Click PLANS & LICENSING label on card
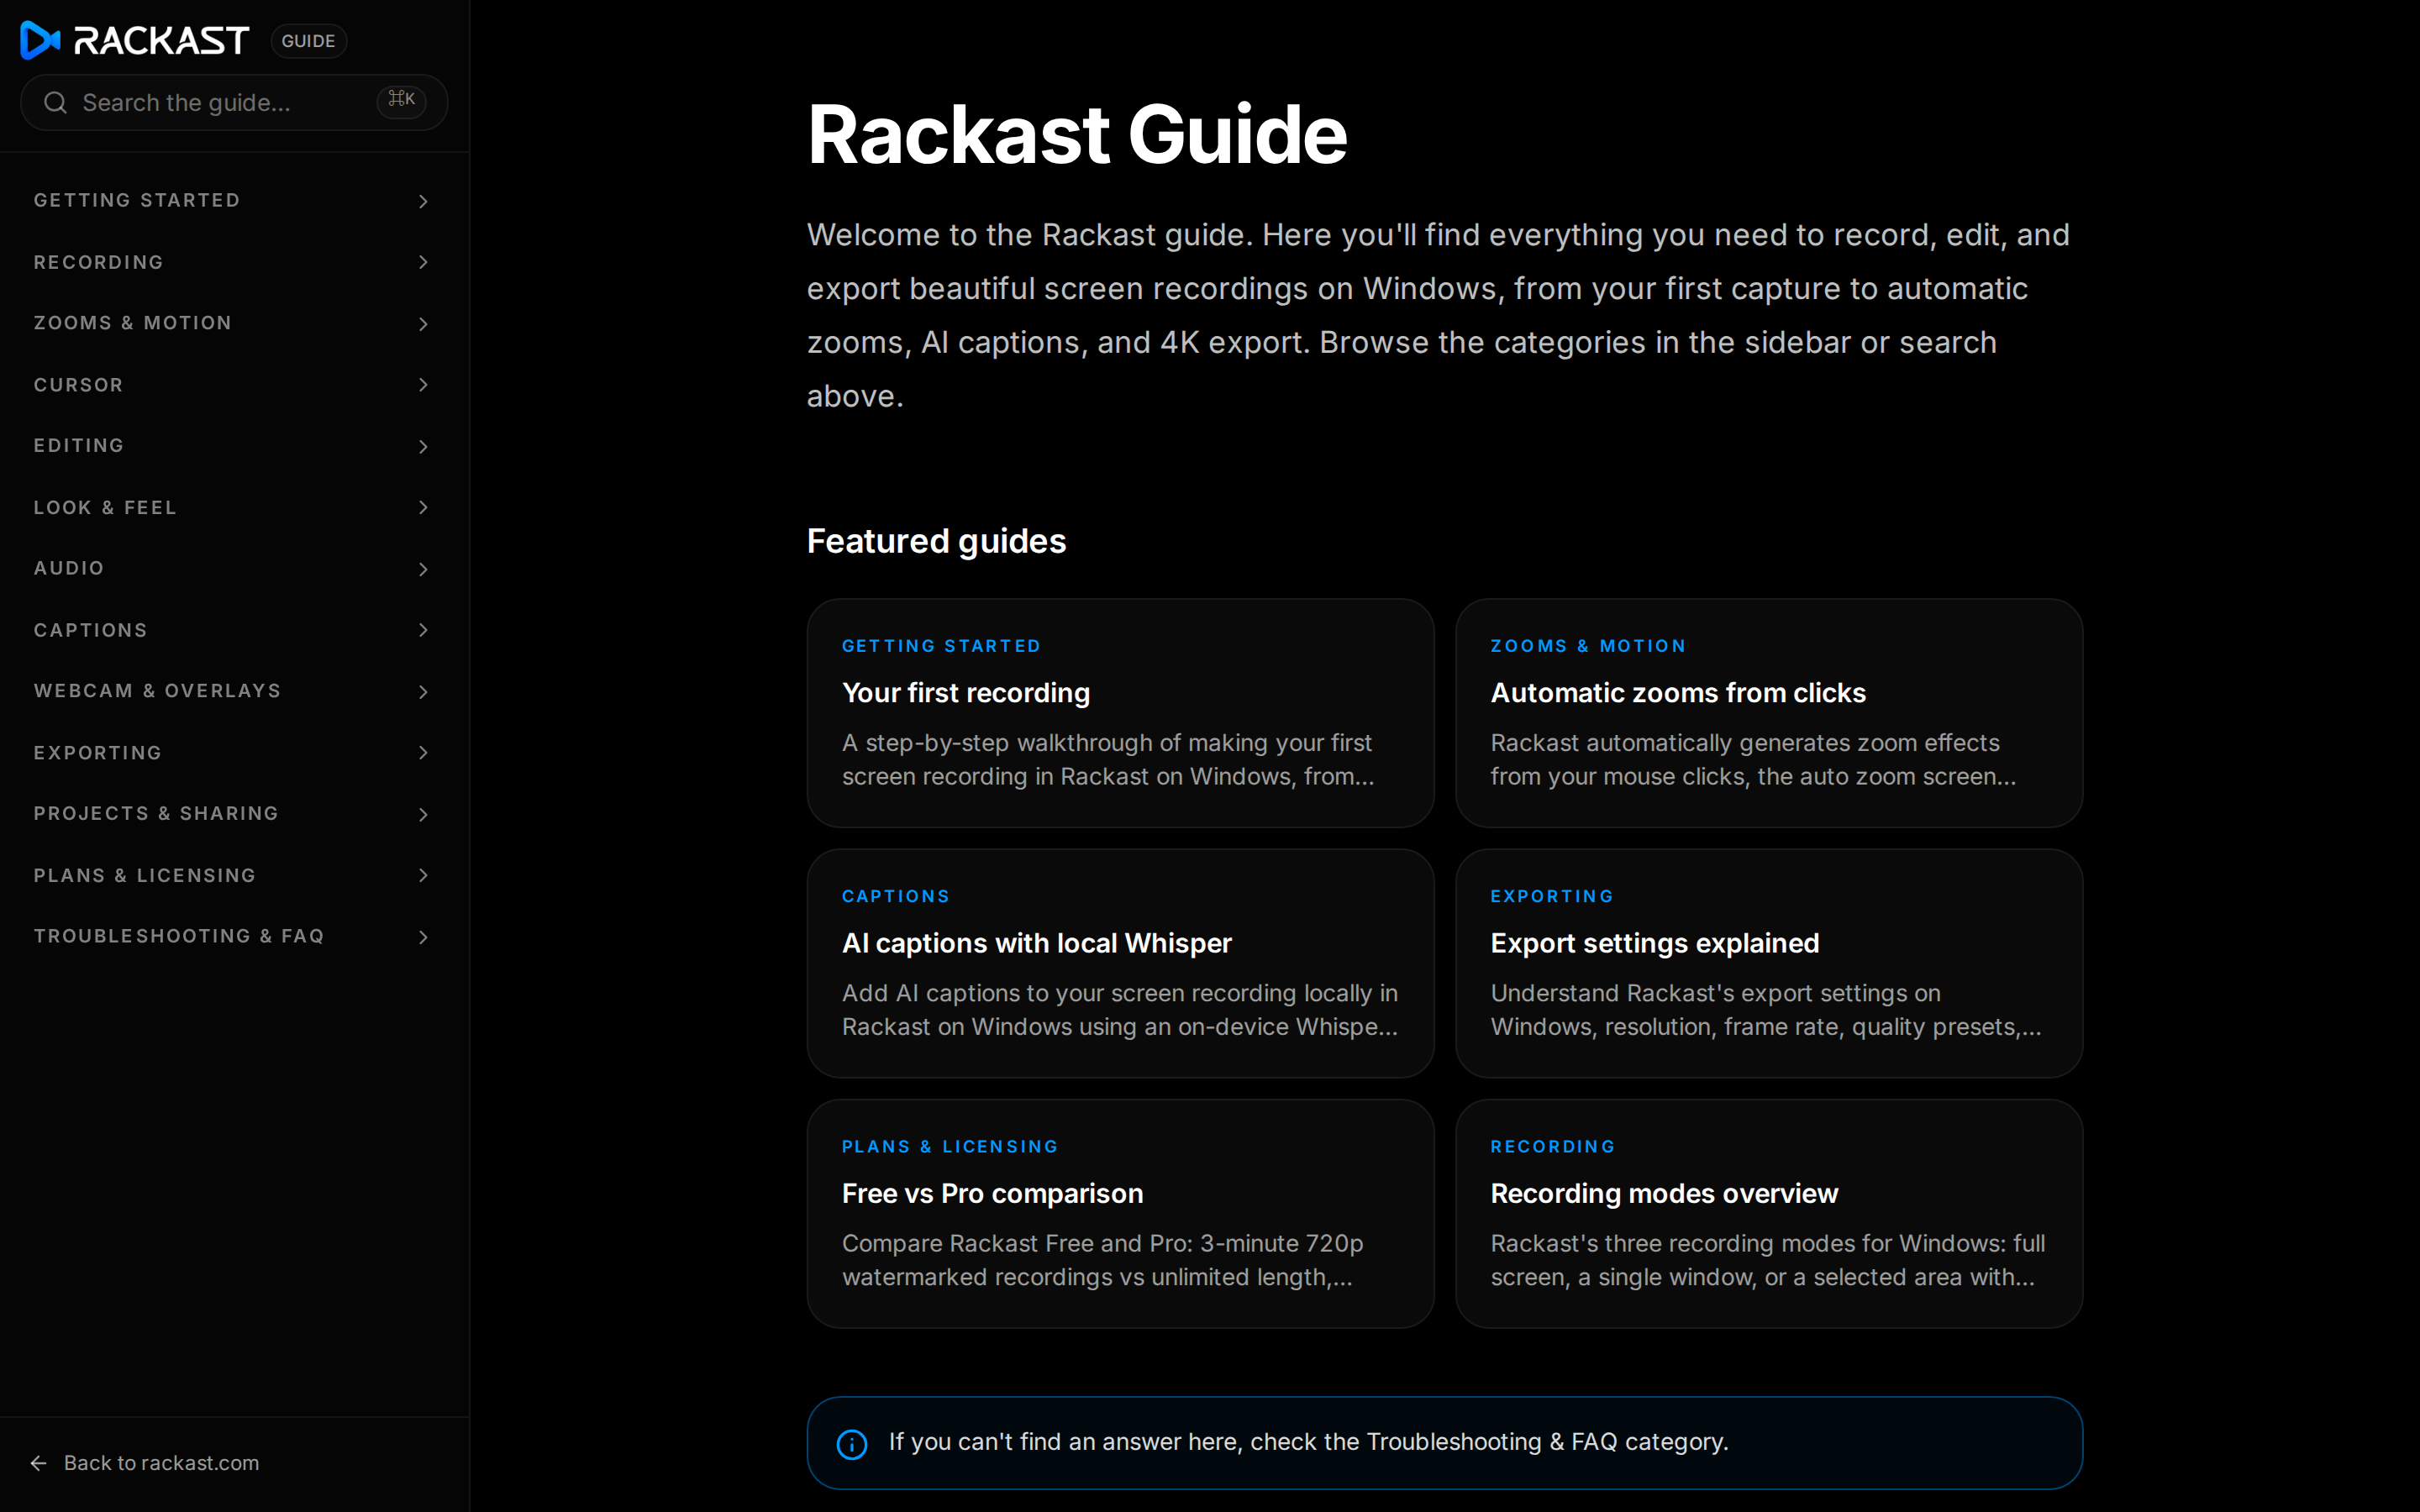The width and height of the screenshot is (2420, 1512). (950, 1146)
